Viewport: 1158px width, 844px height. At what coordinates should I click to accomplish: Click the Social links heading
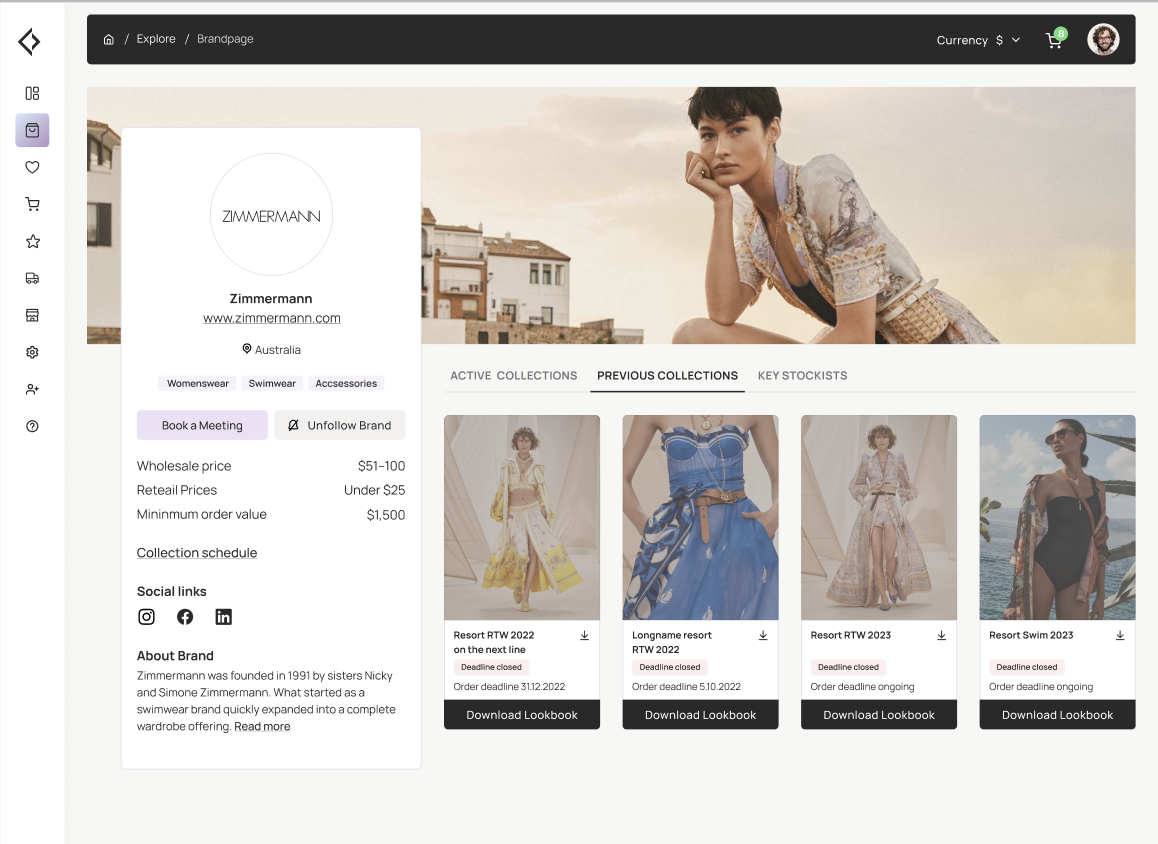click(x=171, y=591)
